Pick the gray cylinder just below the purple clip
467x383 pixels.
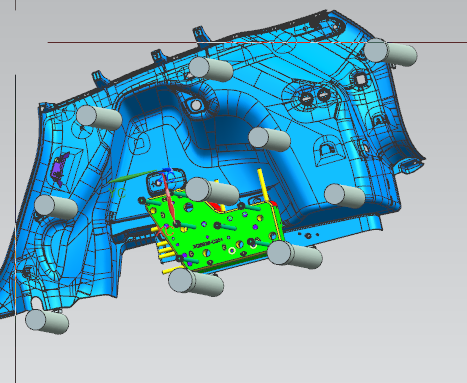pyautogui.click(x=56, y=207)
